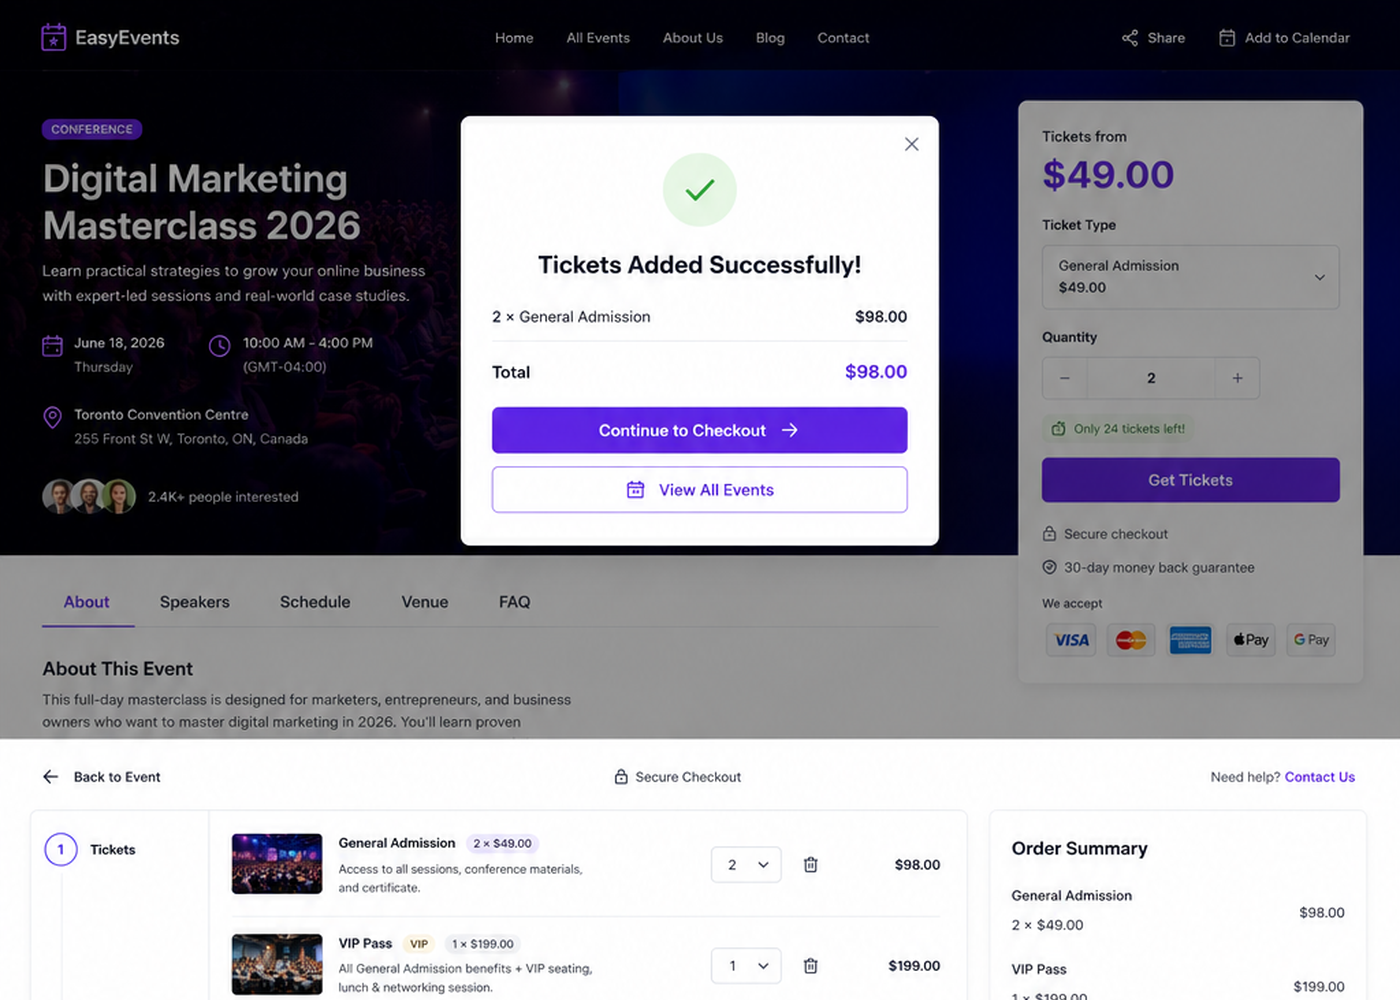The height and width of the screenshot is (1000, 1400).
Task: Delete the VIP Pass ticket row
Action: coord(810,966)
